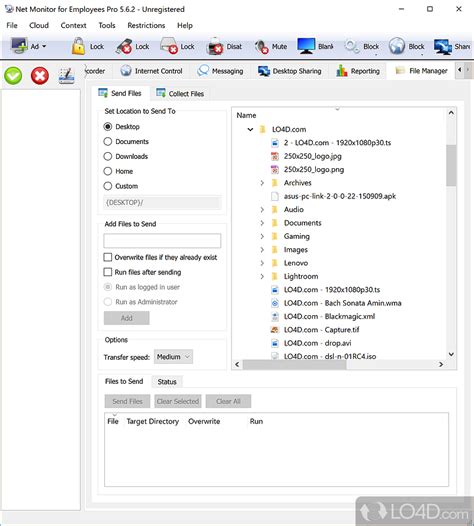Enable Overwrite files if they already exist
The width and height of the screenshot is (474, 526).
108,257
